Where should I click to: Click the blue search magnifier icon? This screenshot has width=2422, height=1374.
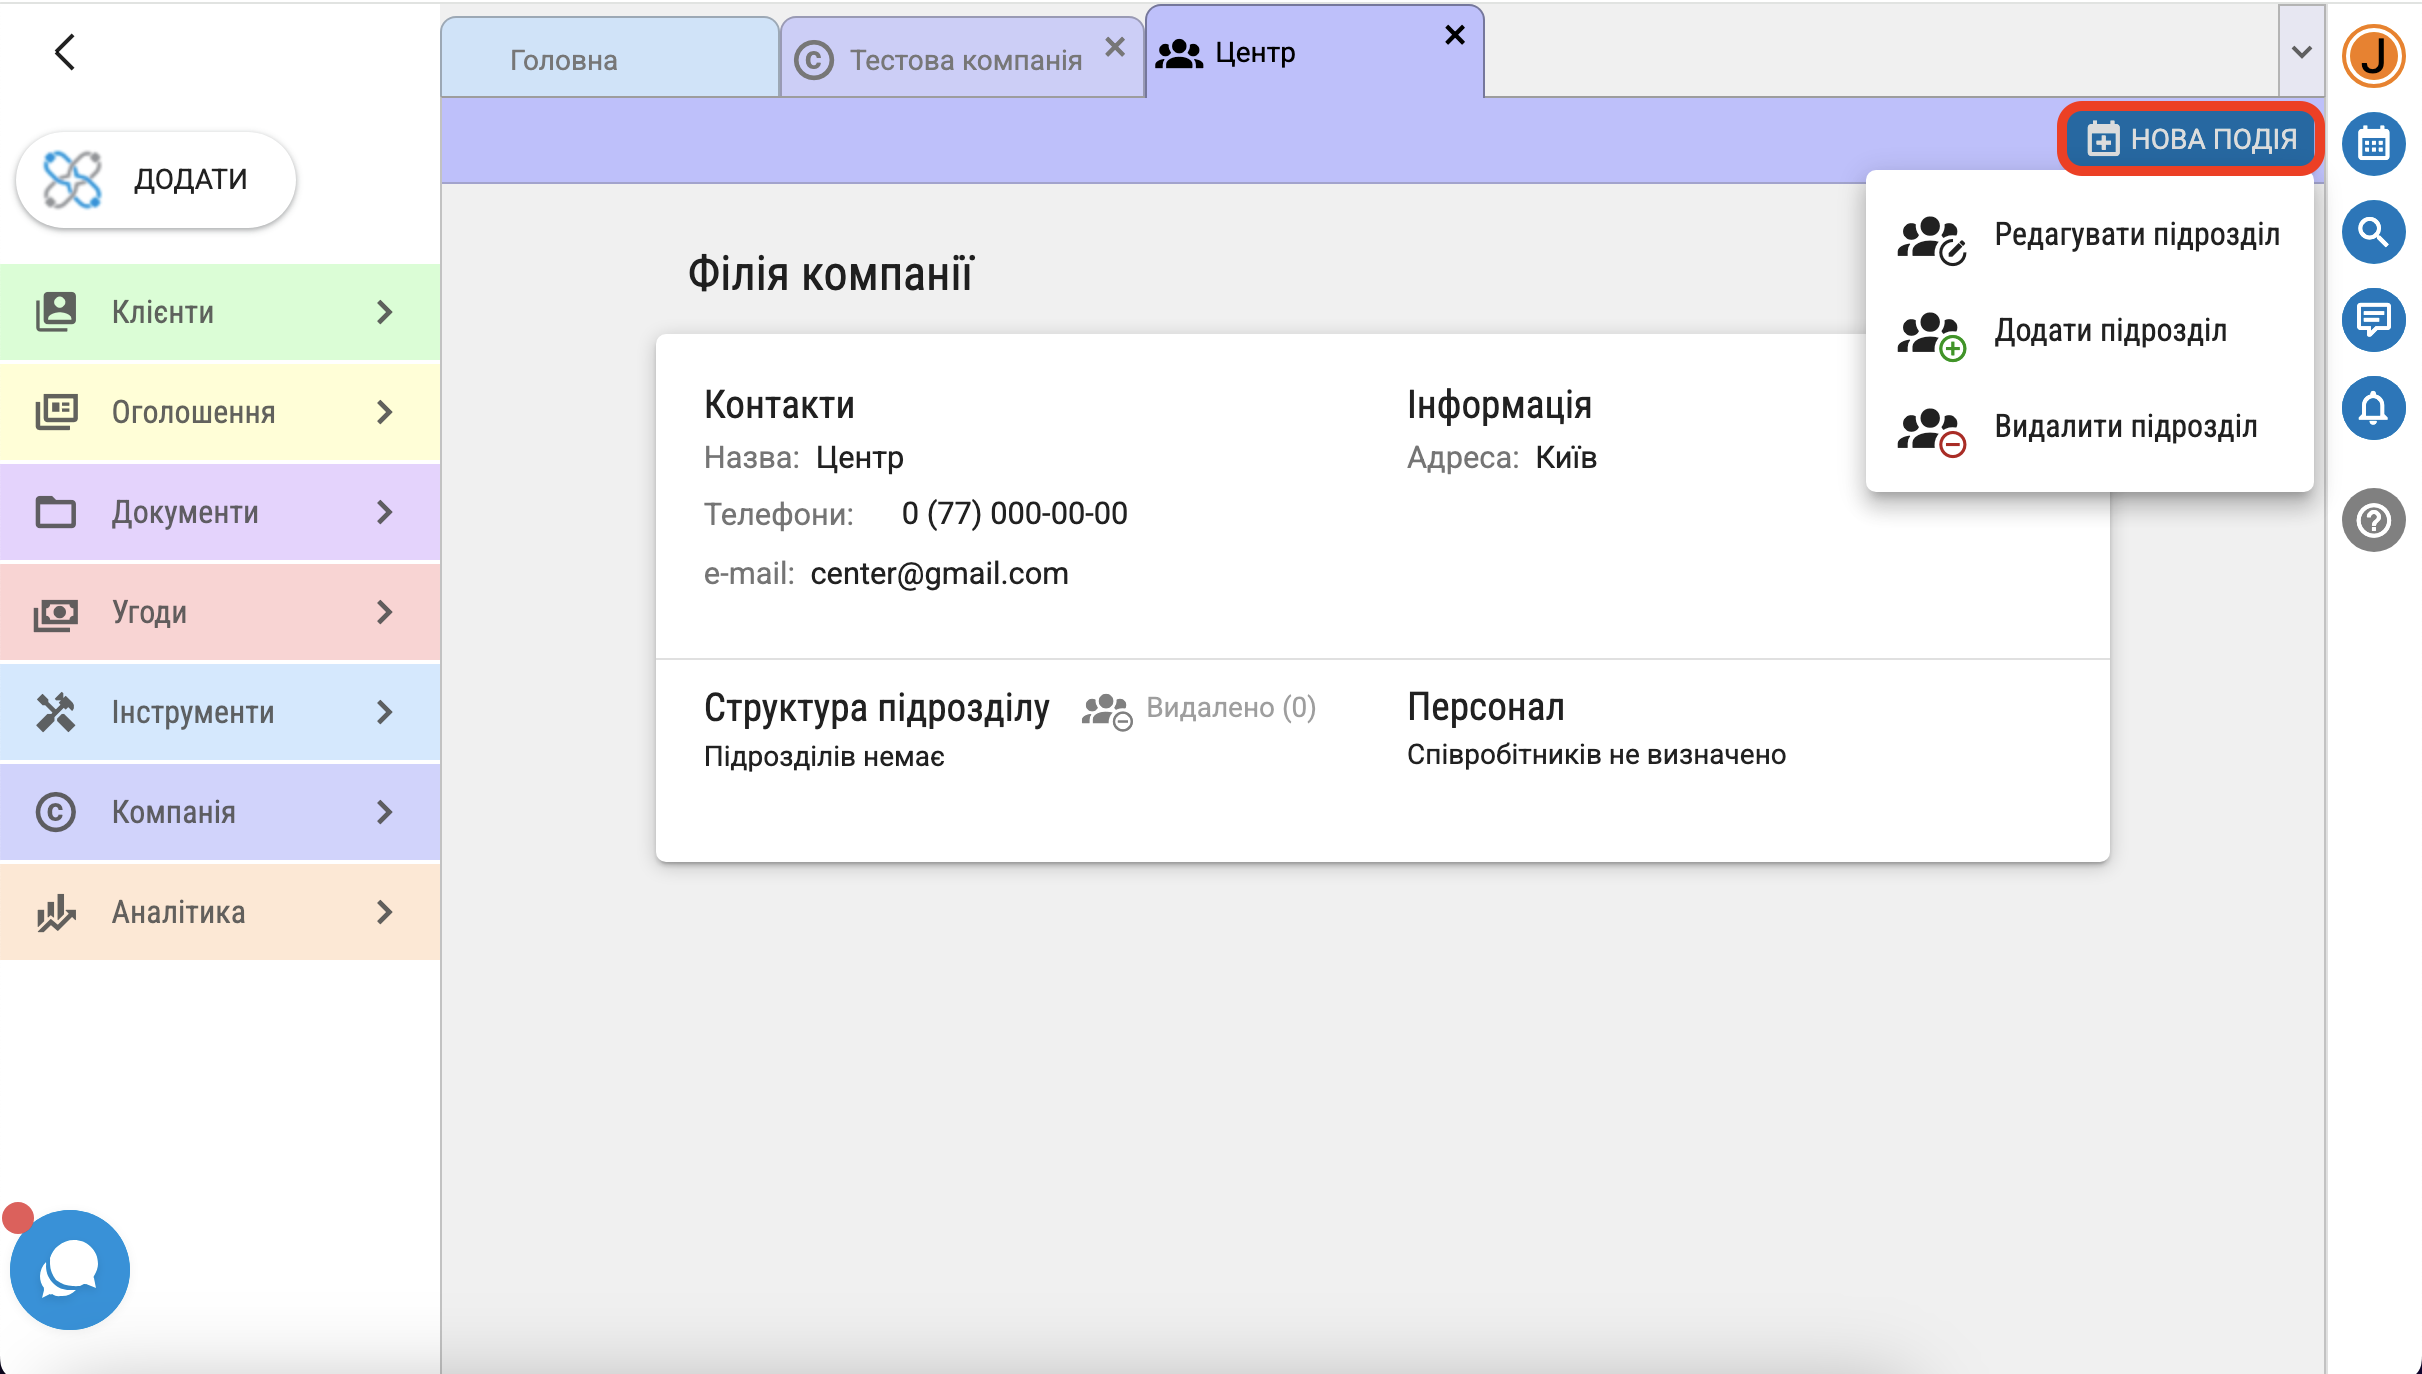pyautogui.click(x=2373, y=232)
